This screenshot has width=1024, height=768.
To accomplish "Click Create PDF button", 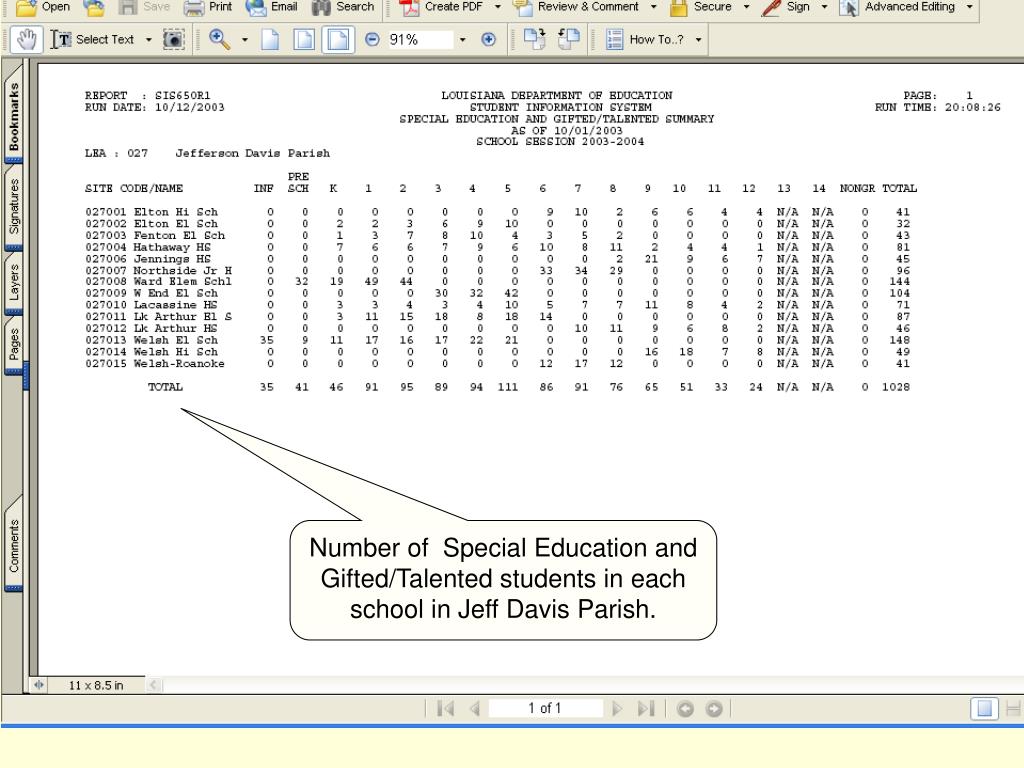I will tap(441, 7).
